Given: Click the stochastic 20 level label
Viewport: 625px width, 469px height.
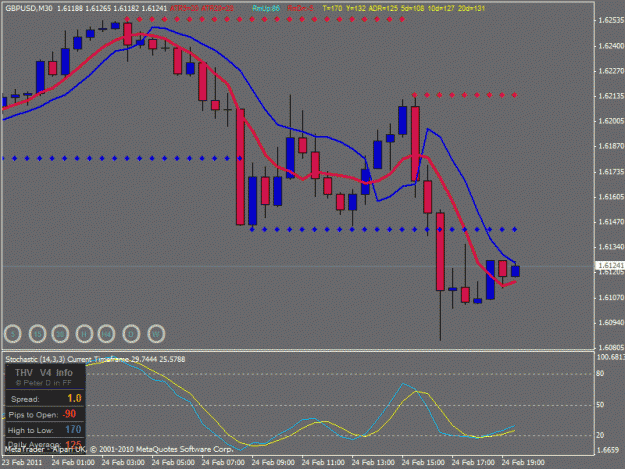Looking at the screenshot, I should point(600,435).
